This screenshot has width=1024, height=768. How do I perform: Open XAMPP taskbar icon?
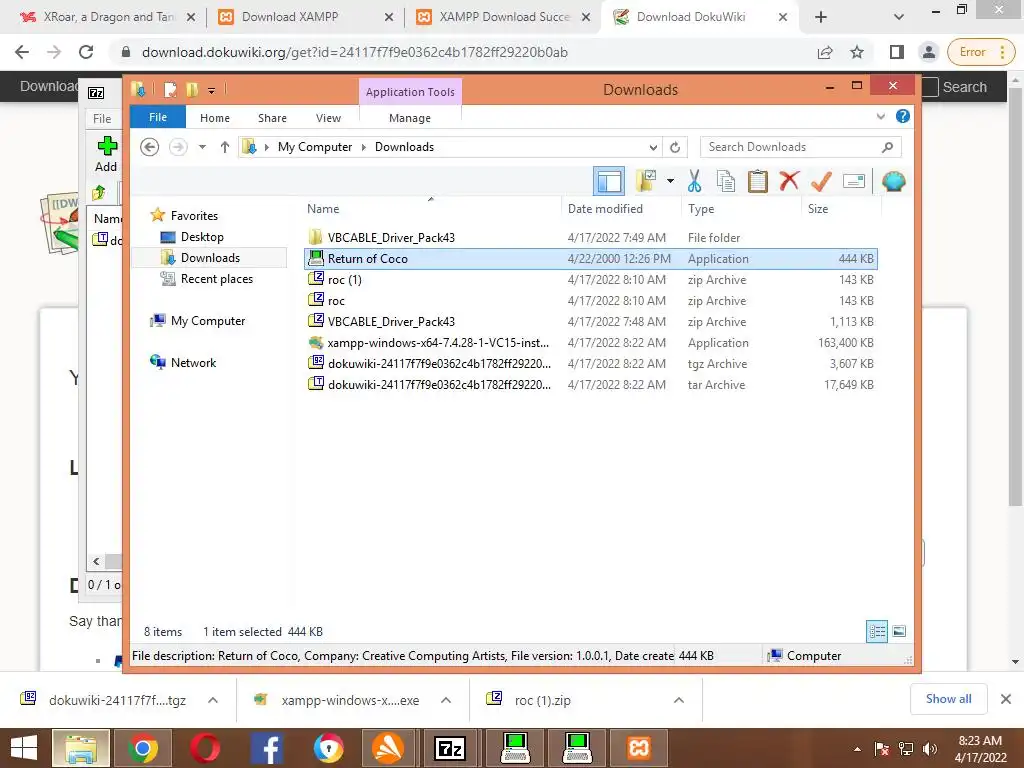point(639,748)
